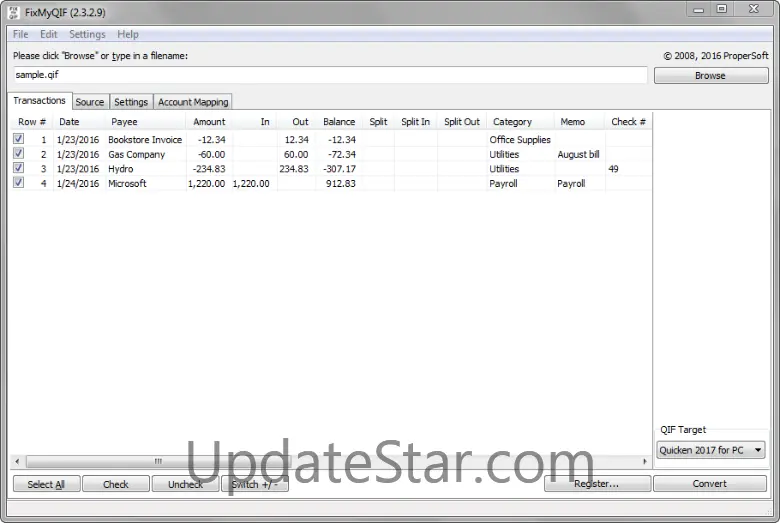Open the Settings menu in menu bar
This screenshot has height=523, width=780.
87,34
